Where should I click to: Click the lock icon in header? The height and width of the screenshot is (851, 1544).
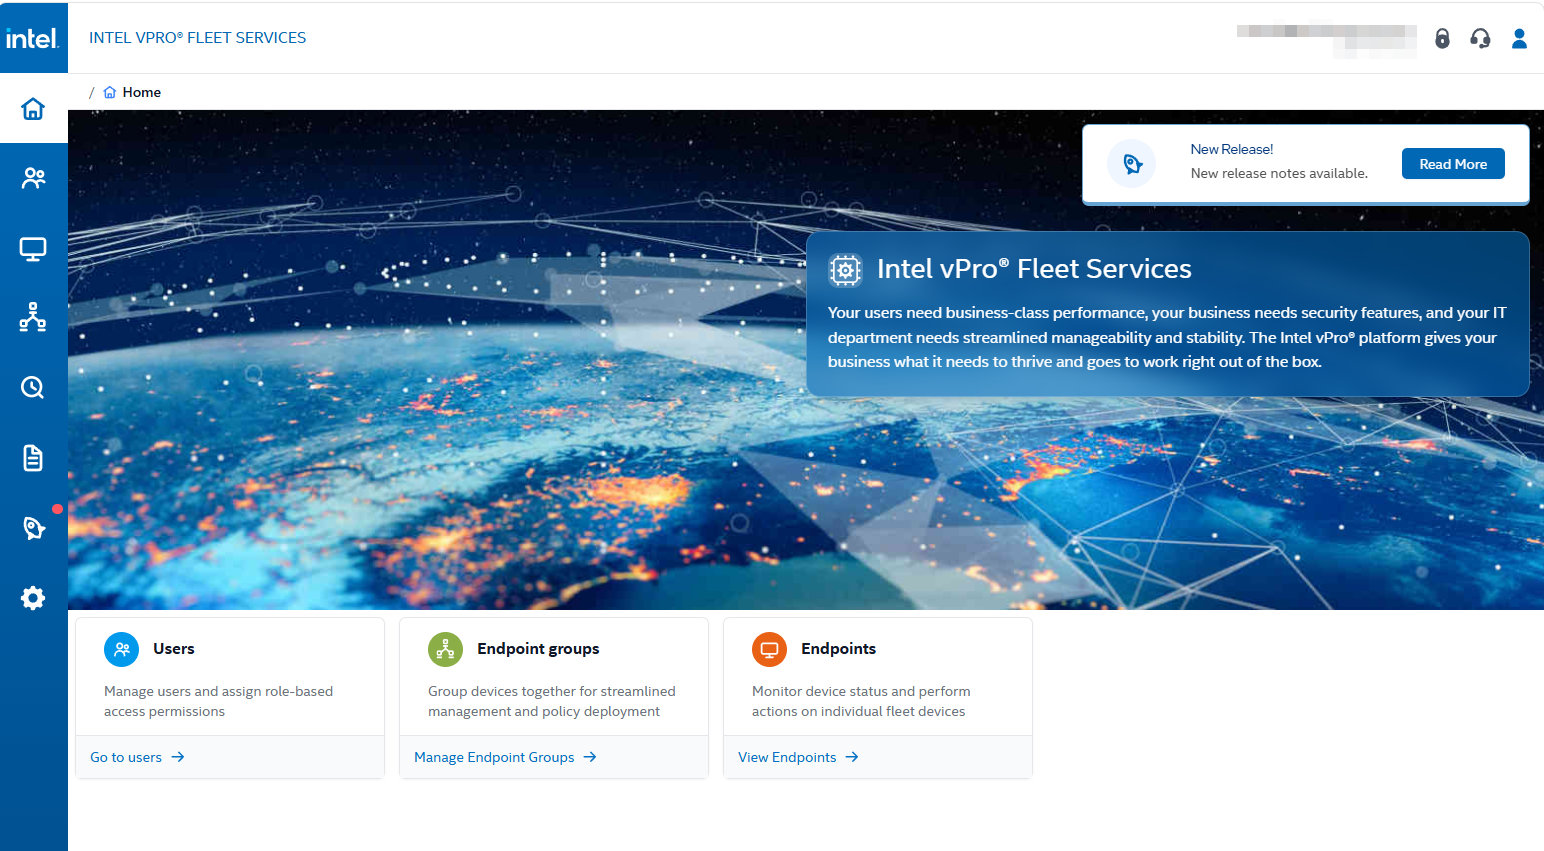point(1442,38)
